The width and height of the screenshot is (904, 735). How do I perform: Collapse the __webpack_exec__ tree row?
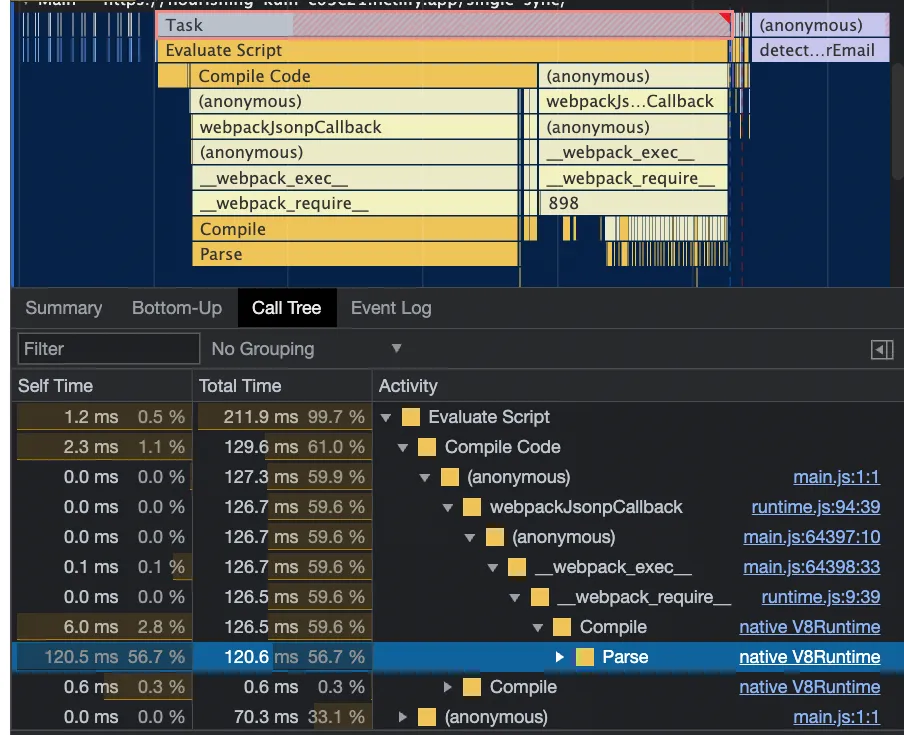click(492, 567)
